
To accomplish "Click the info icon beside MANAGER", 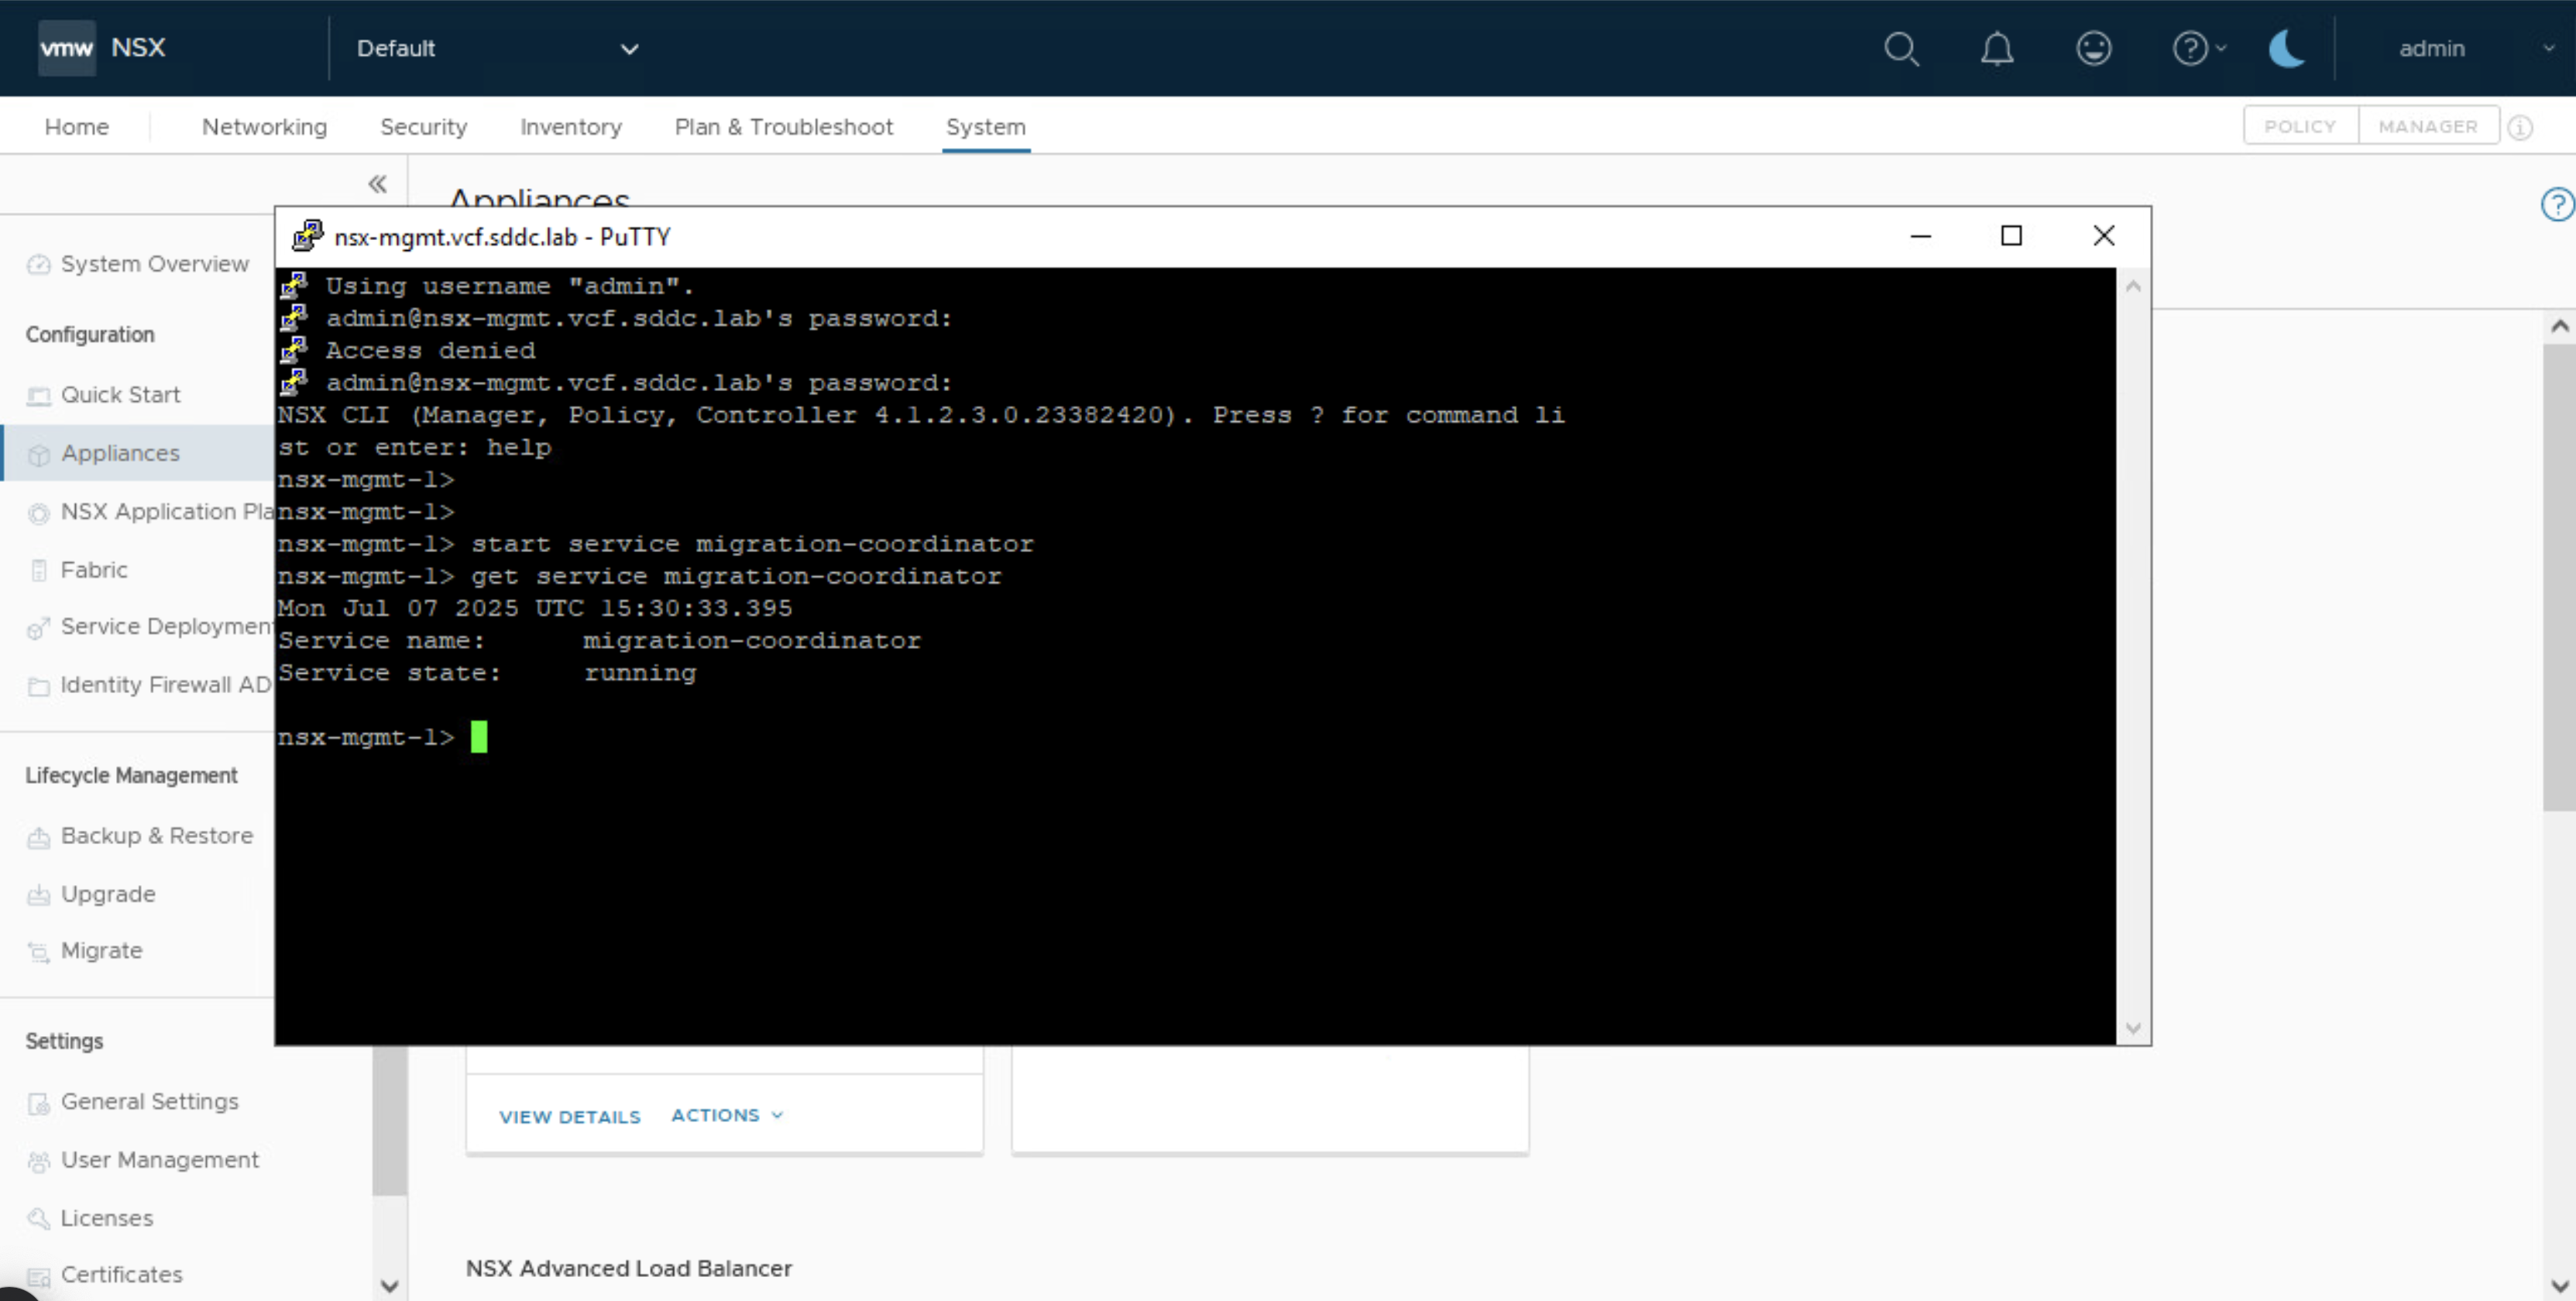I will pos(2521,127).
